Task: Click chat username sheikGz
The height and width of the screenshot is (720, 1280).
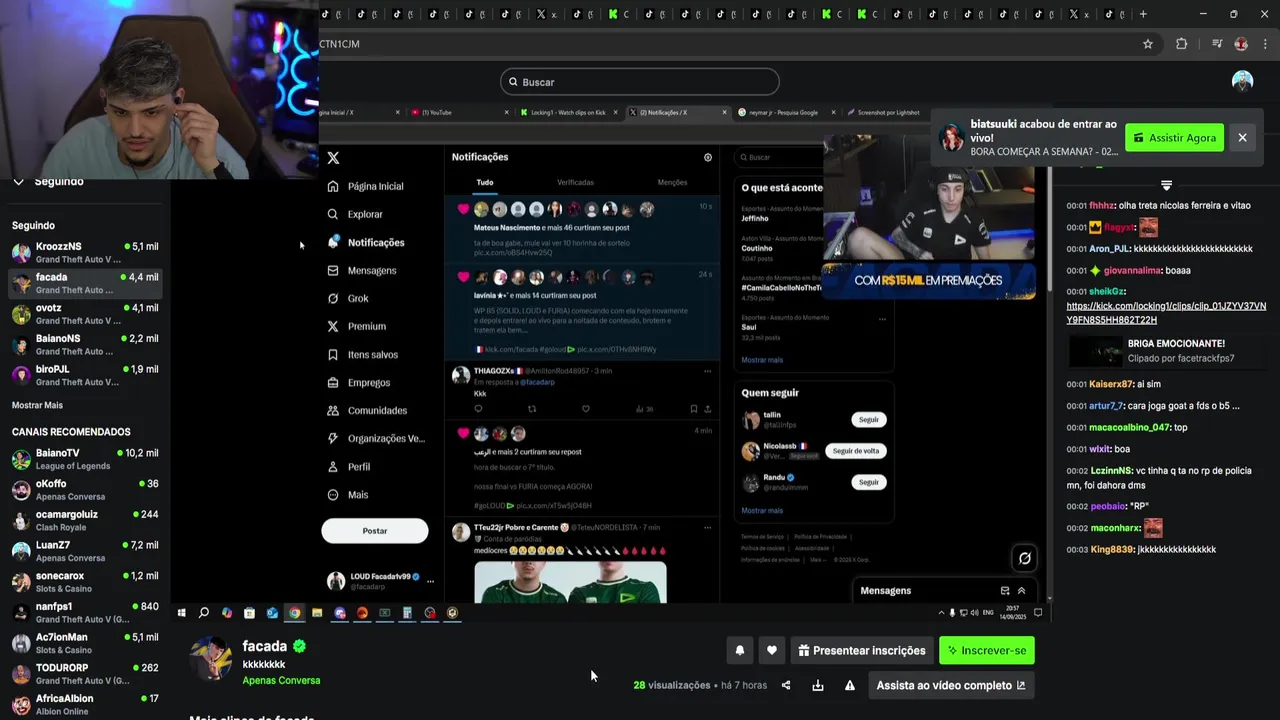Action: click(x=1107, y=291)
